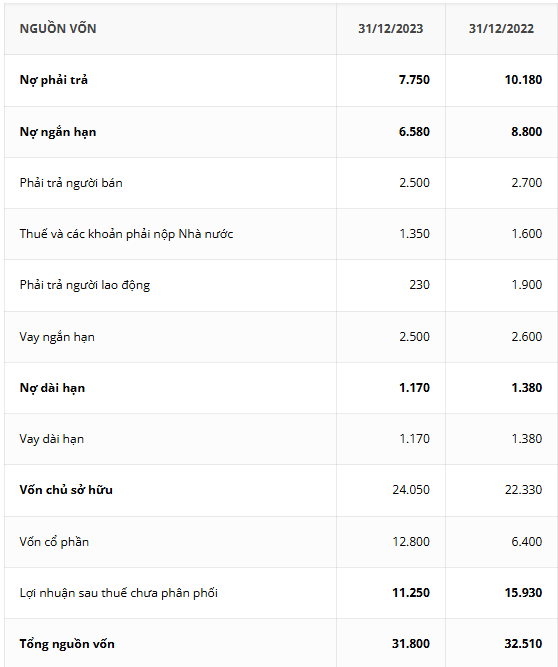Select the Phải trả người lao động label
The height and width of the screenshot is (667, 558).
(x=85, y=285)
